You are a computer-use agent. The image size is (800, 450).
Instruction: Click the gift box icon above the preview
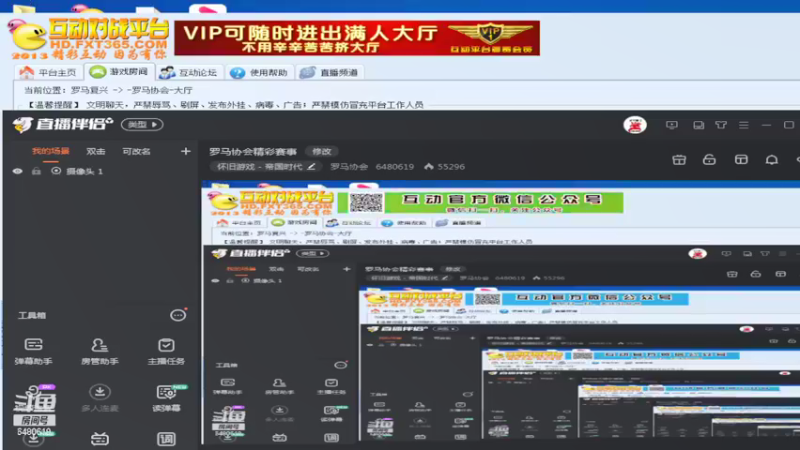tap(679, 160)
